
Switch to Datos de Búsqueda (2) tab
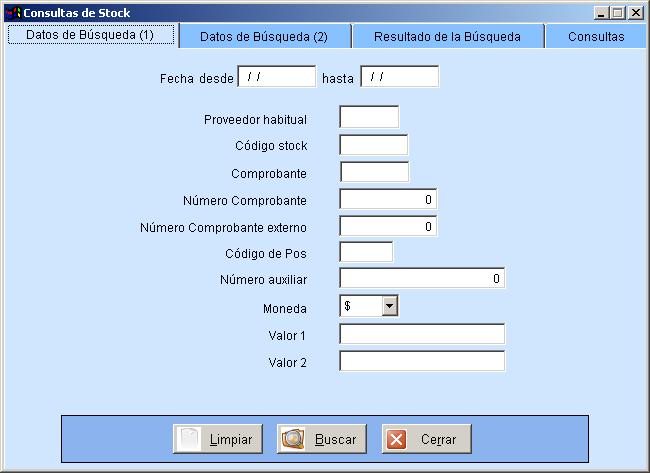point(264,36)
